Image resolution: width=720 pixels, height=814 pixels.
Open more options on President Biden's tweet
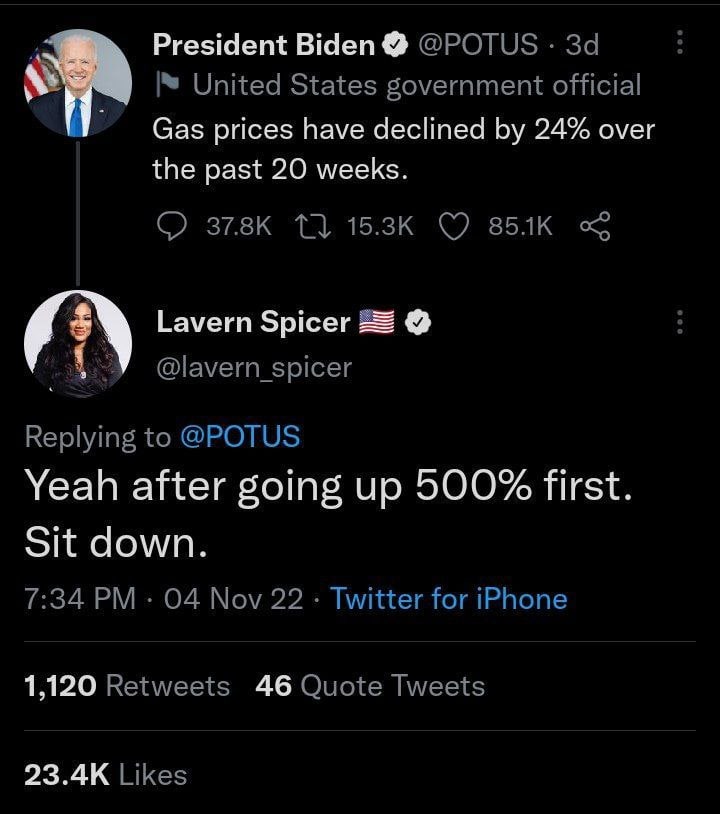(x=680, y=43)
